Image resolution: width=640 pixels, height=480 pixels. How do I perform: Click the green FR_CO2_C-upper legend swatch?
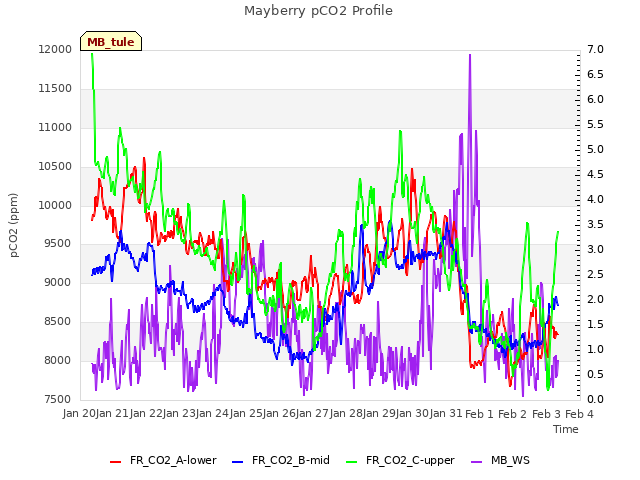point(351,462)
